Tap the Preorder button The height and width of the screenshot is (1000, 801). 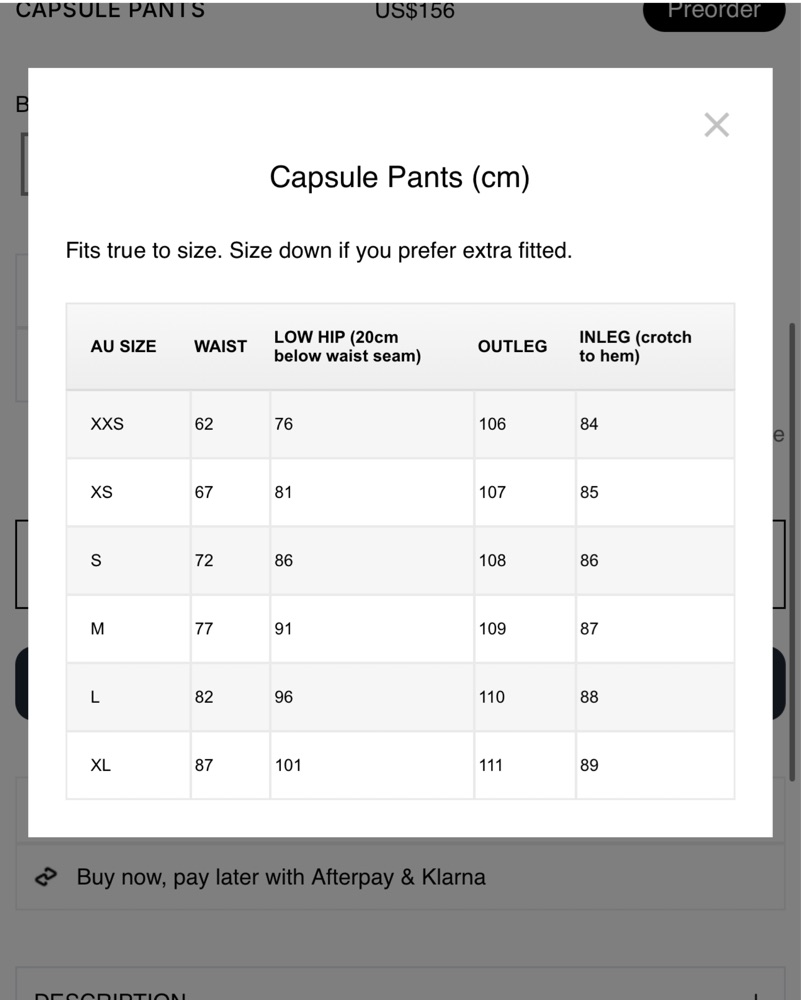(714, 13)
